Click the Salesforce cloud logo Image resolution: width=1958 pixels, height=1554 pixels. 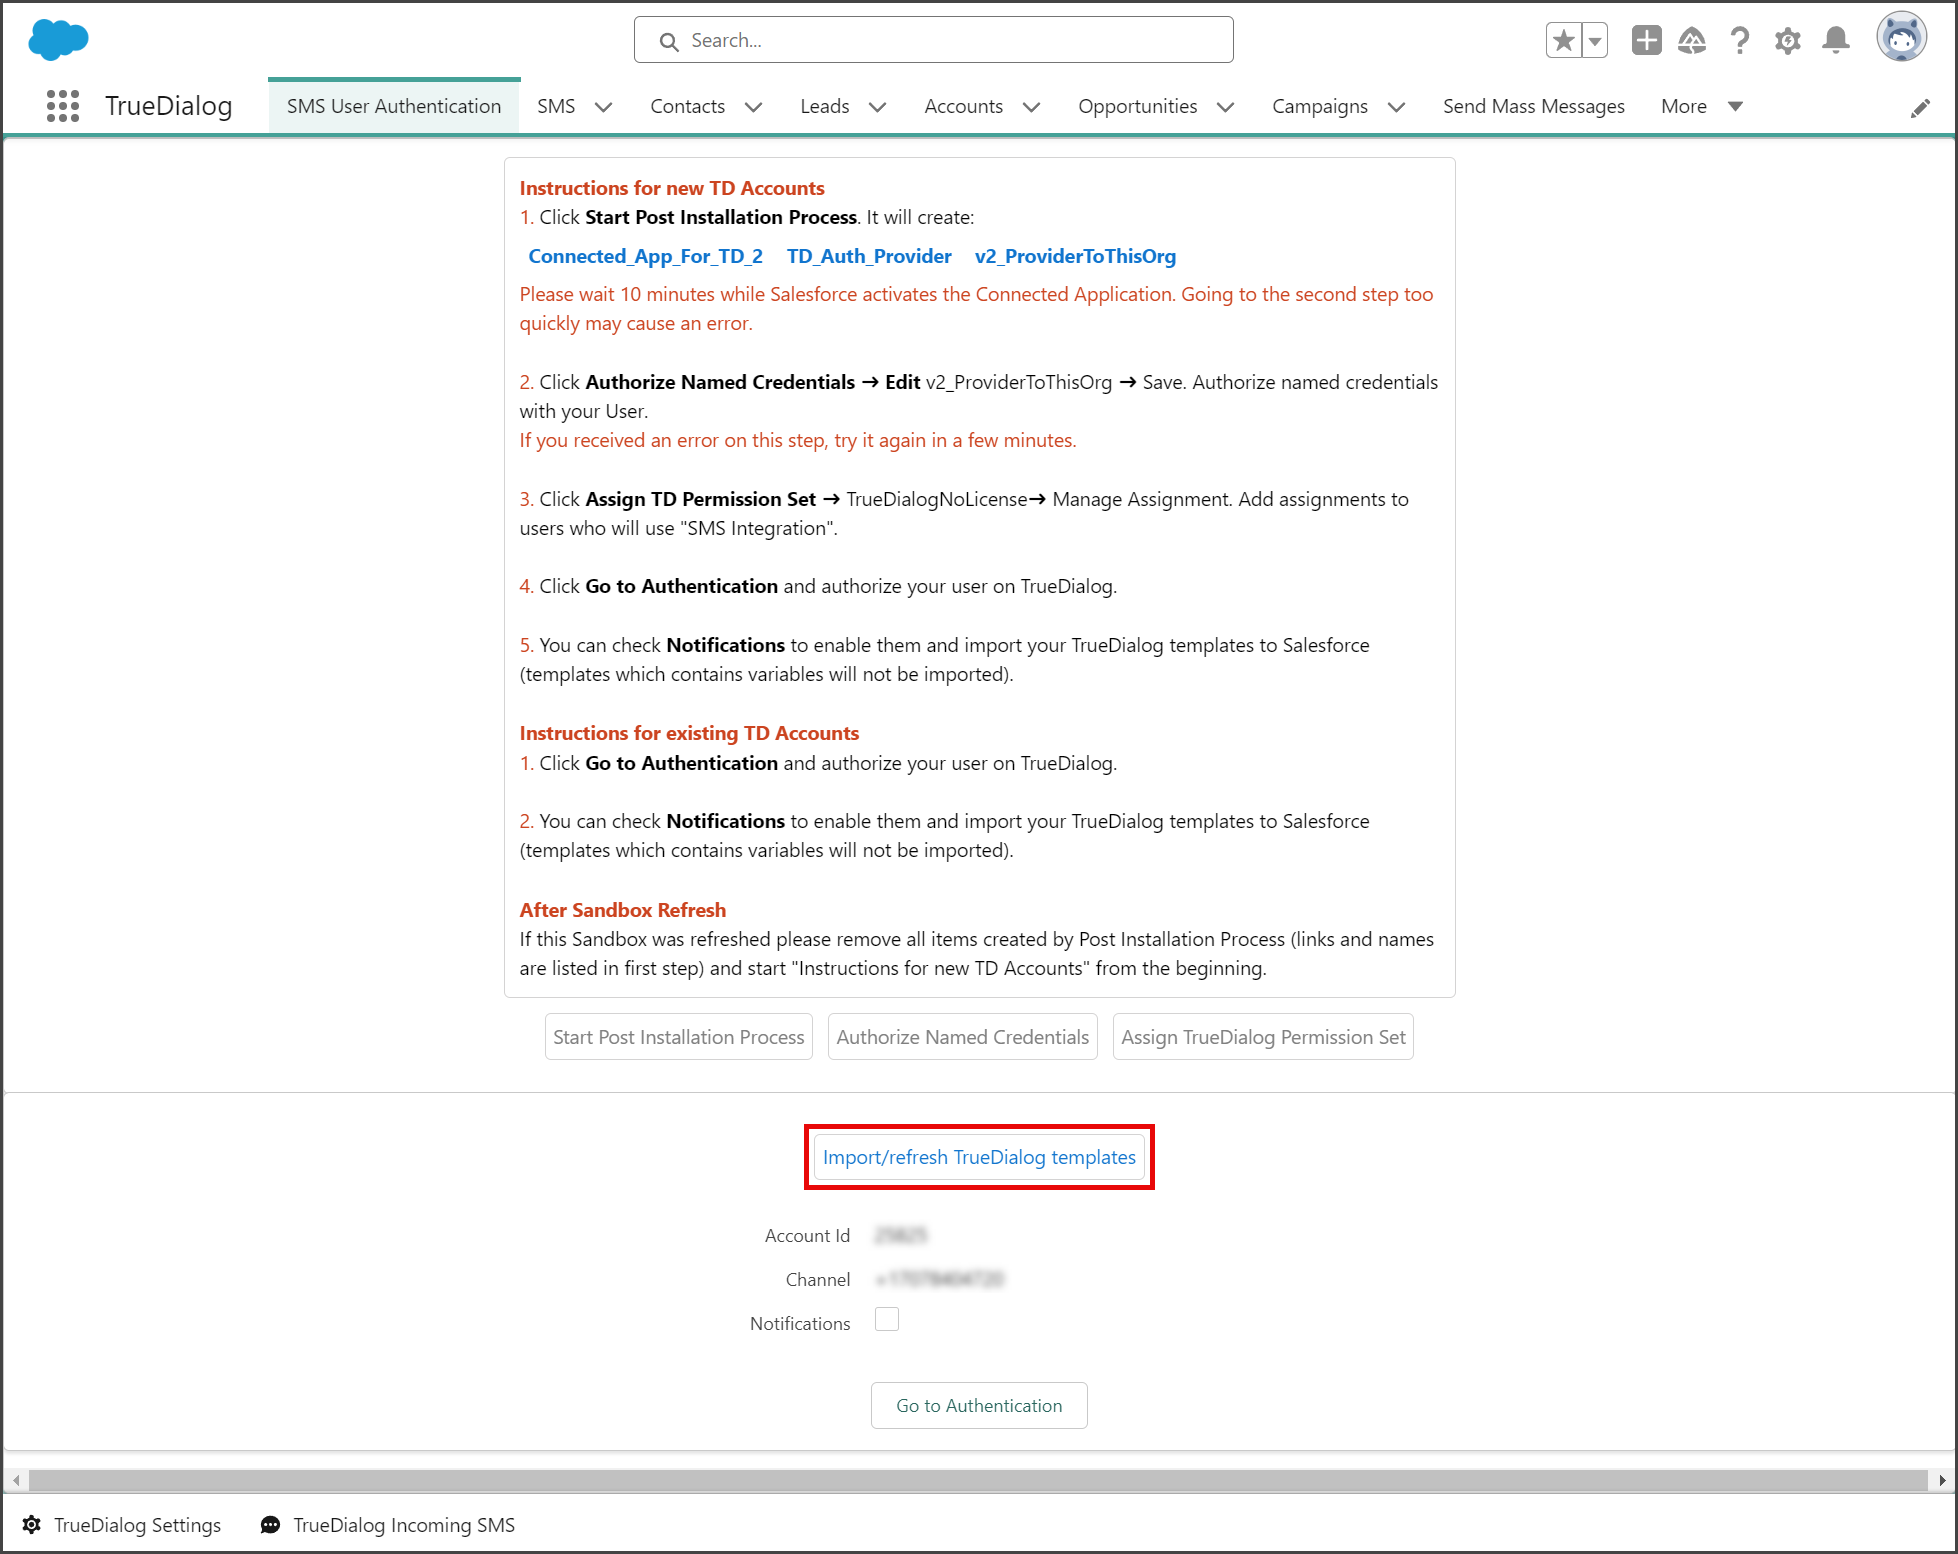point(58,40)
